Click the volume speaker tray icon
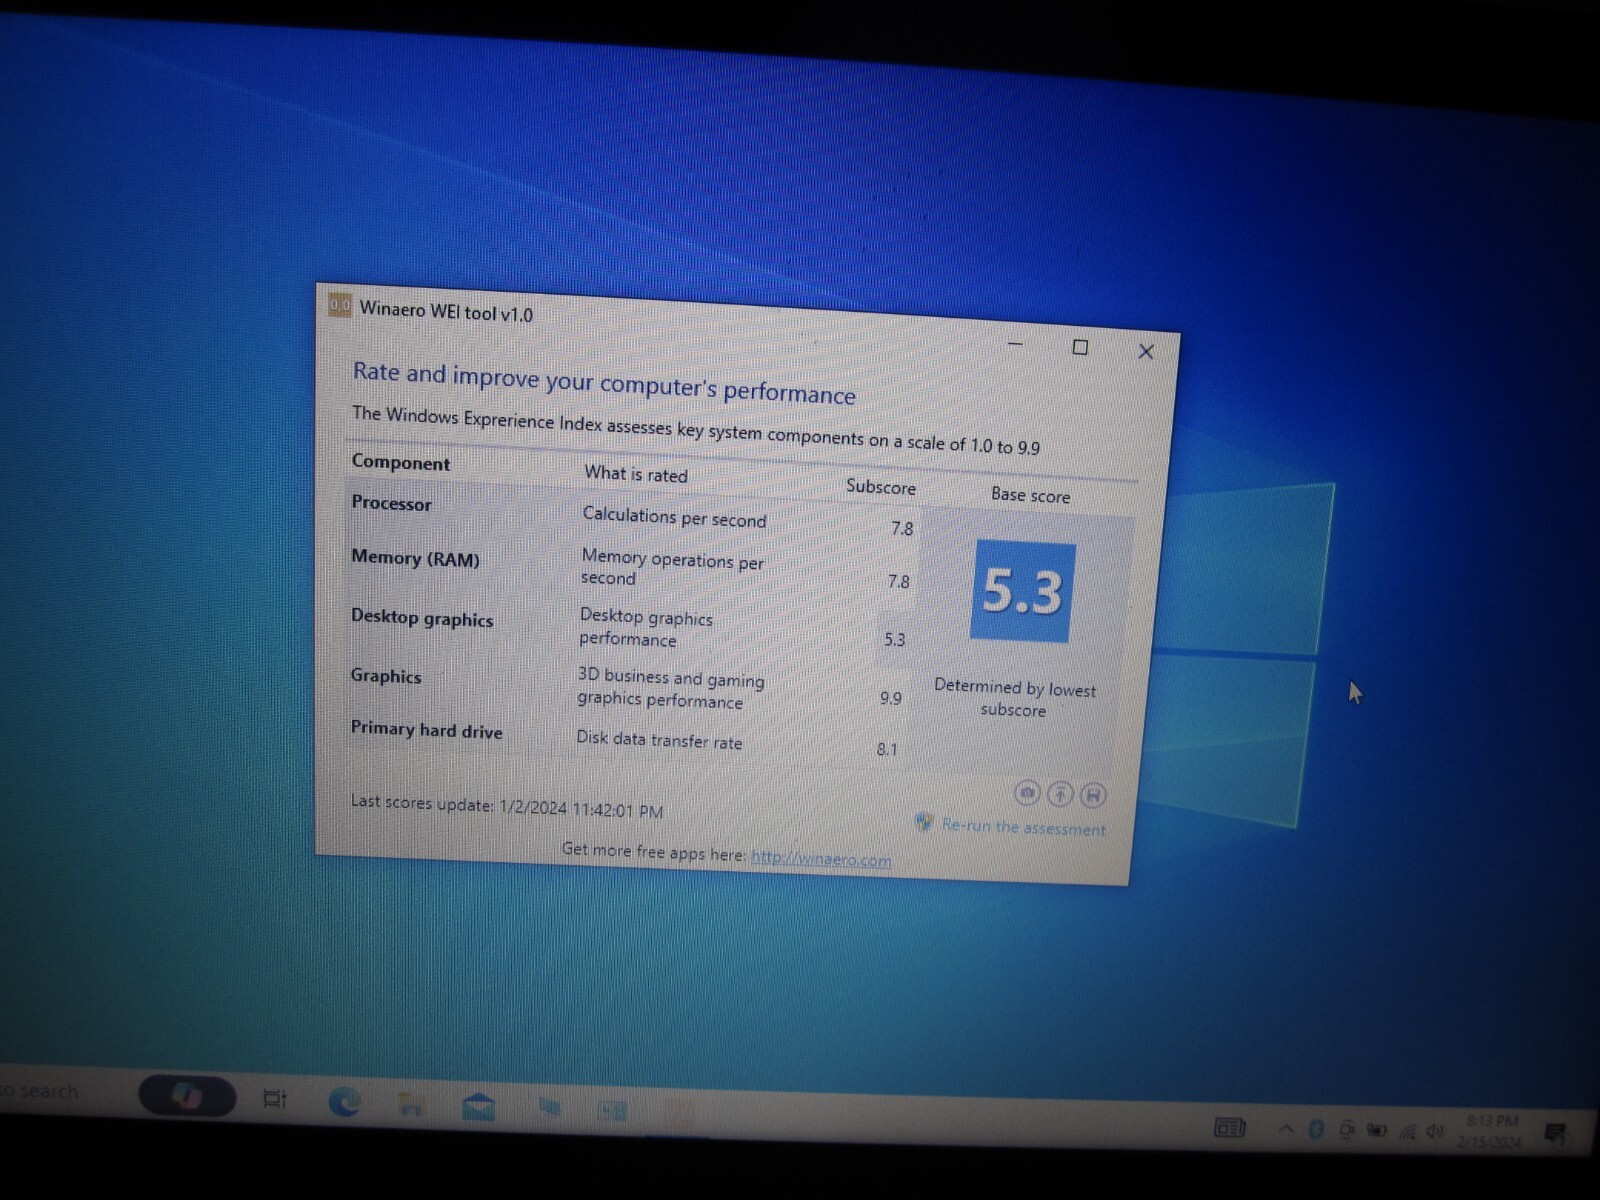The height and width of the screenshot is (1200, 1600). 1435,1131
